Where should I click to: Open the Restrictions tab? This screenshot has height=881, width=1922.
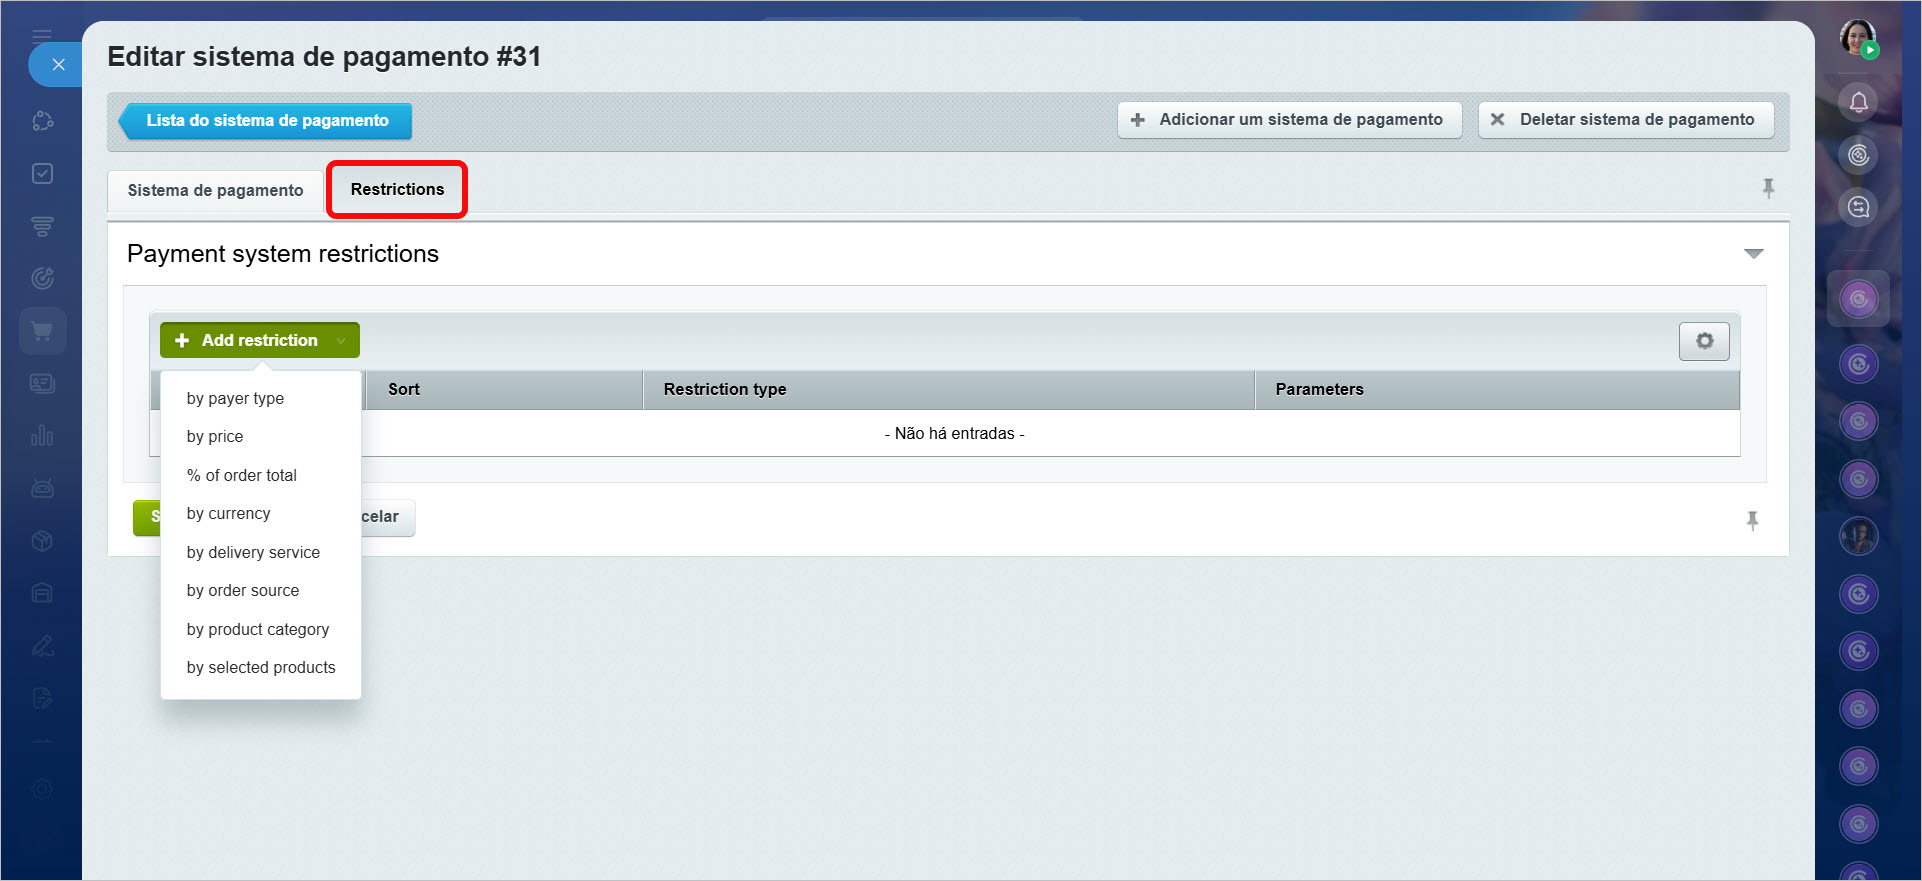397,189
